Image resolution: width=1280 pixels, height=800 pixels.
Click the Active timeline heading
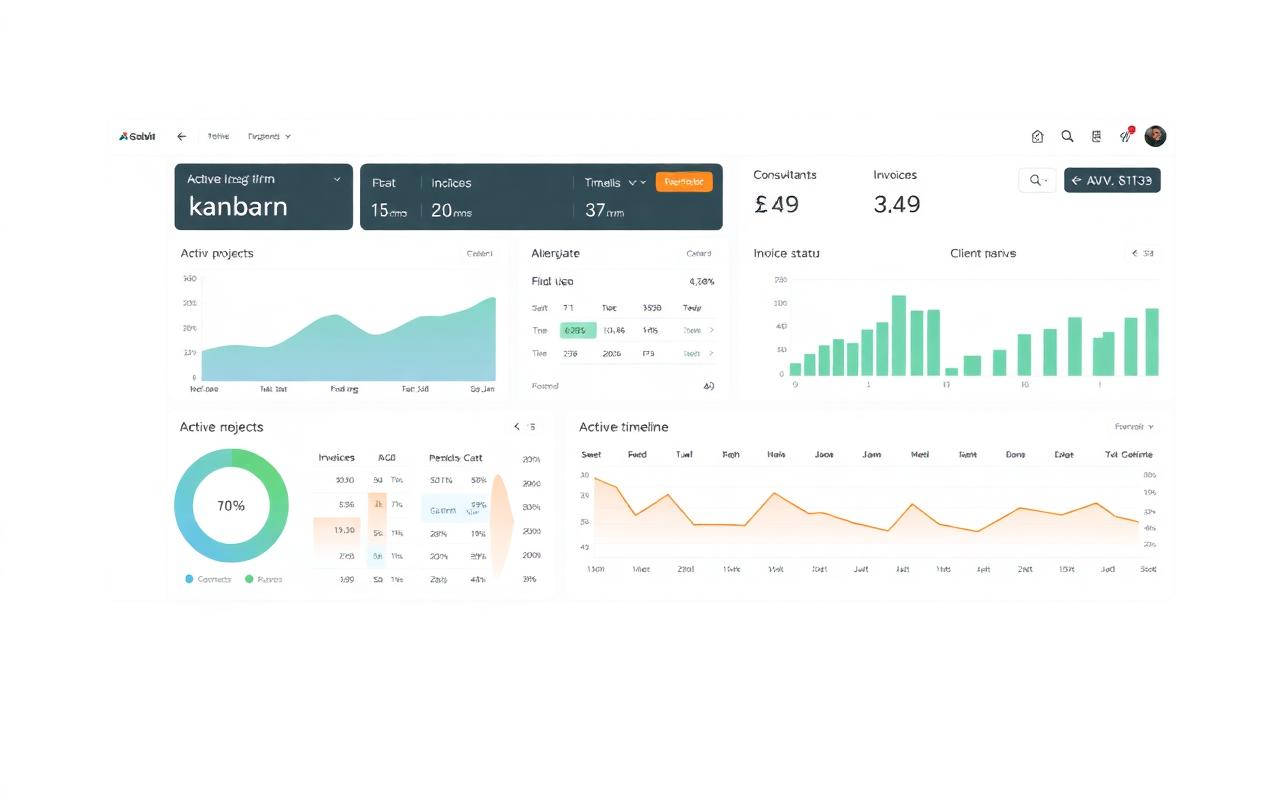(x=623, y=427)
